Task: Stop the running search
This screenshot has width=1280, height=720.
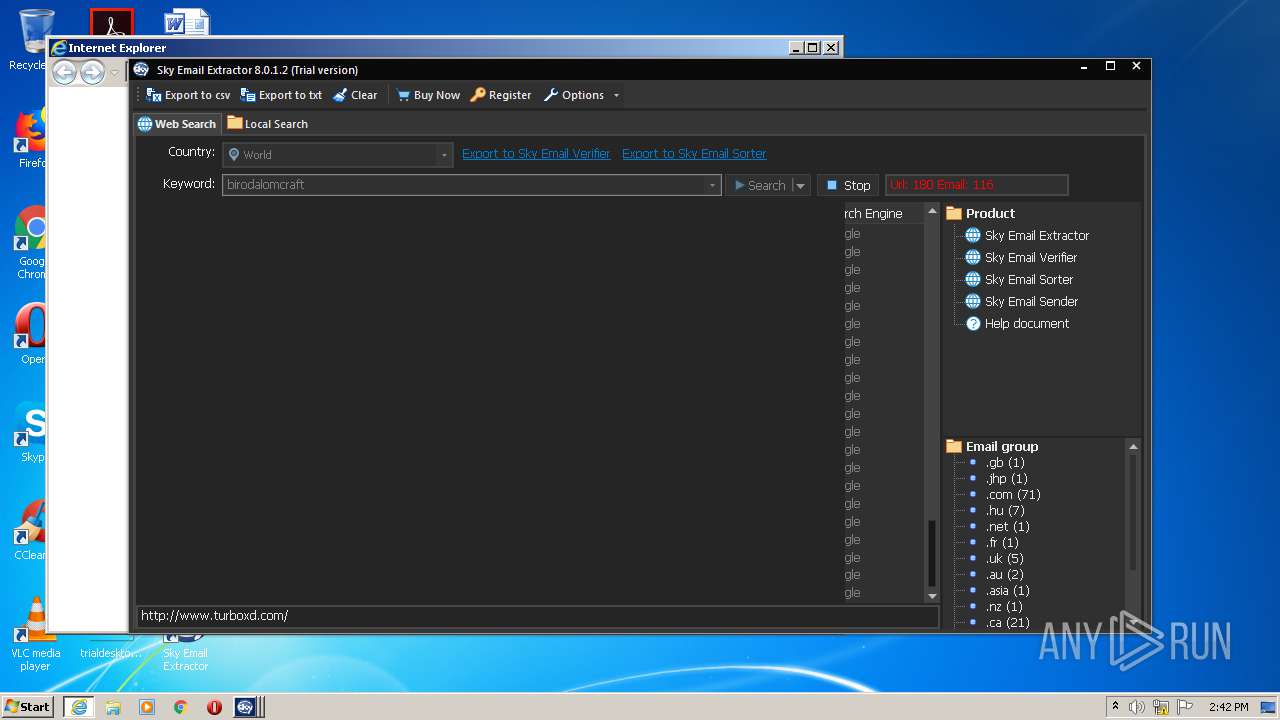Action: [x=848, y=185]
